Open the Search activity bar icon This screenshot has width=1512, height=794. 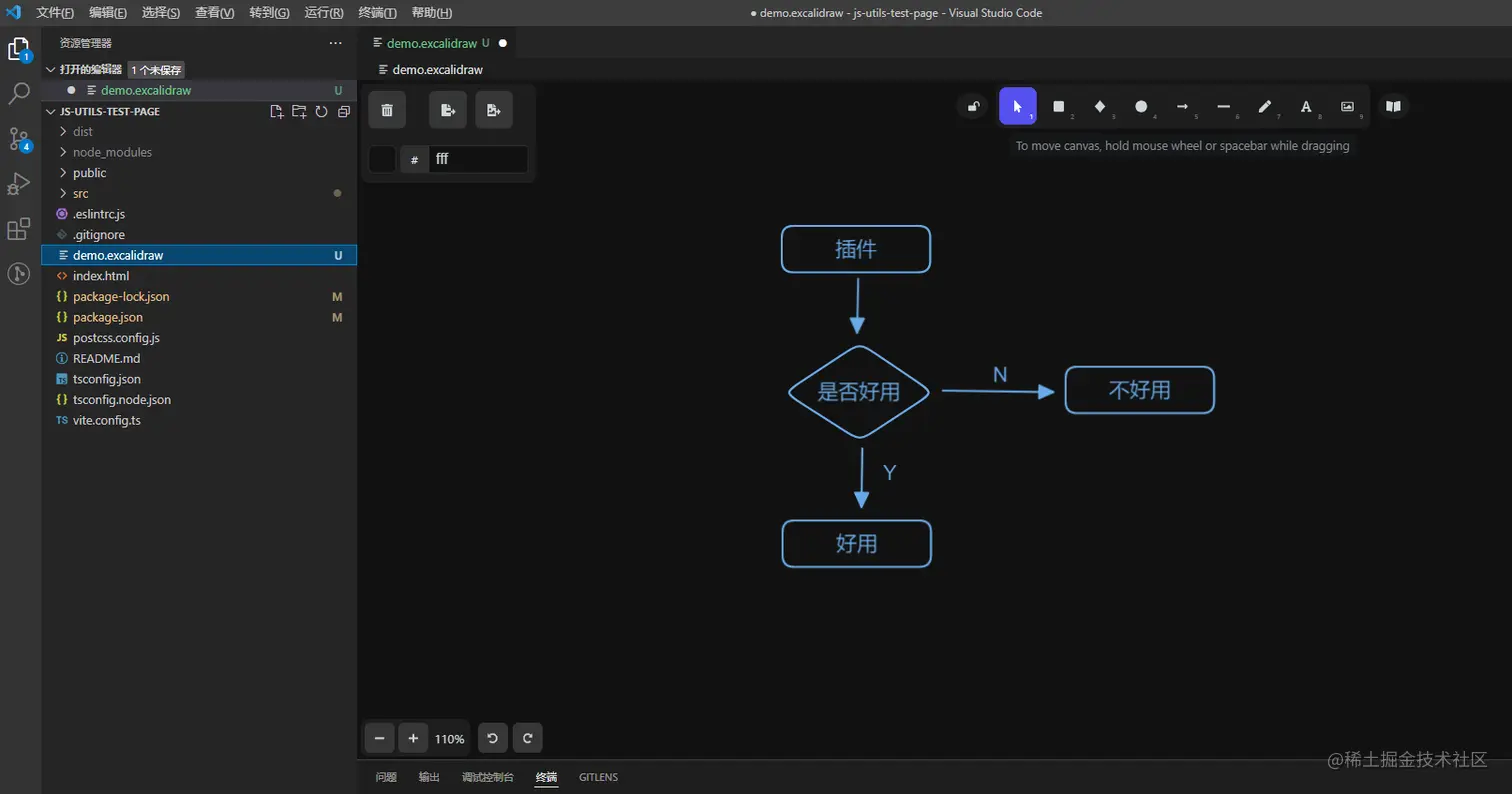(19, 94)
